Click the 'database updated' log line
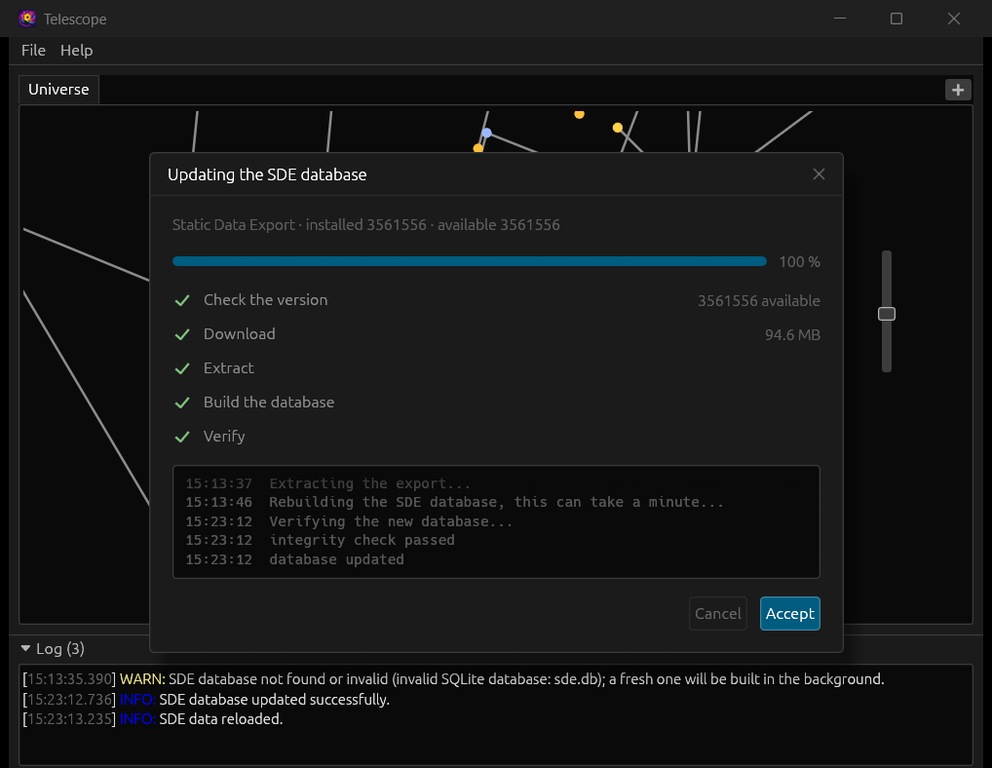This screenshot has height=768, width=992. [x=295, y=559]
